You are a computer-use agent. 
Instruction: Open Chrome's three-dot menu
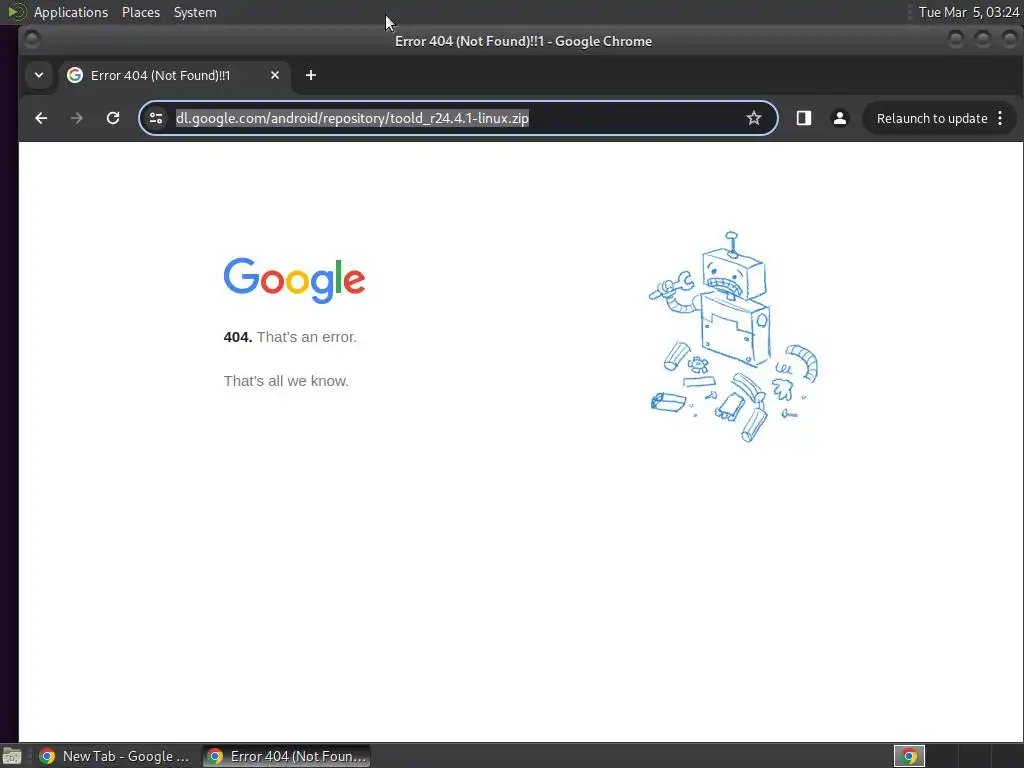[1000, 118]
